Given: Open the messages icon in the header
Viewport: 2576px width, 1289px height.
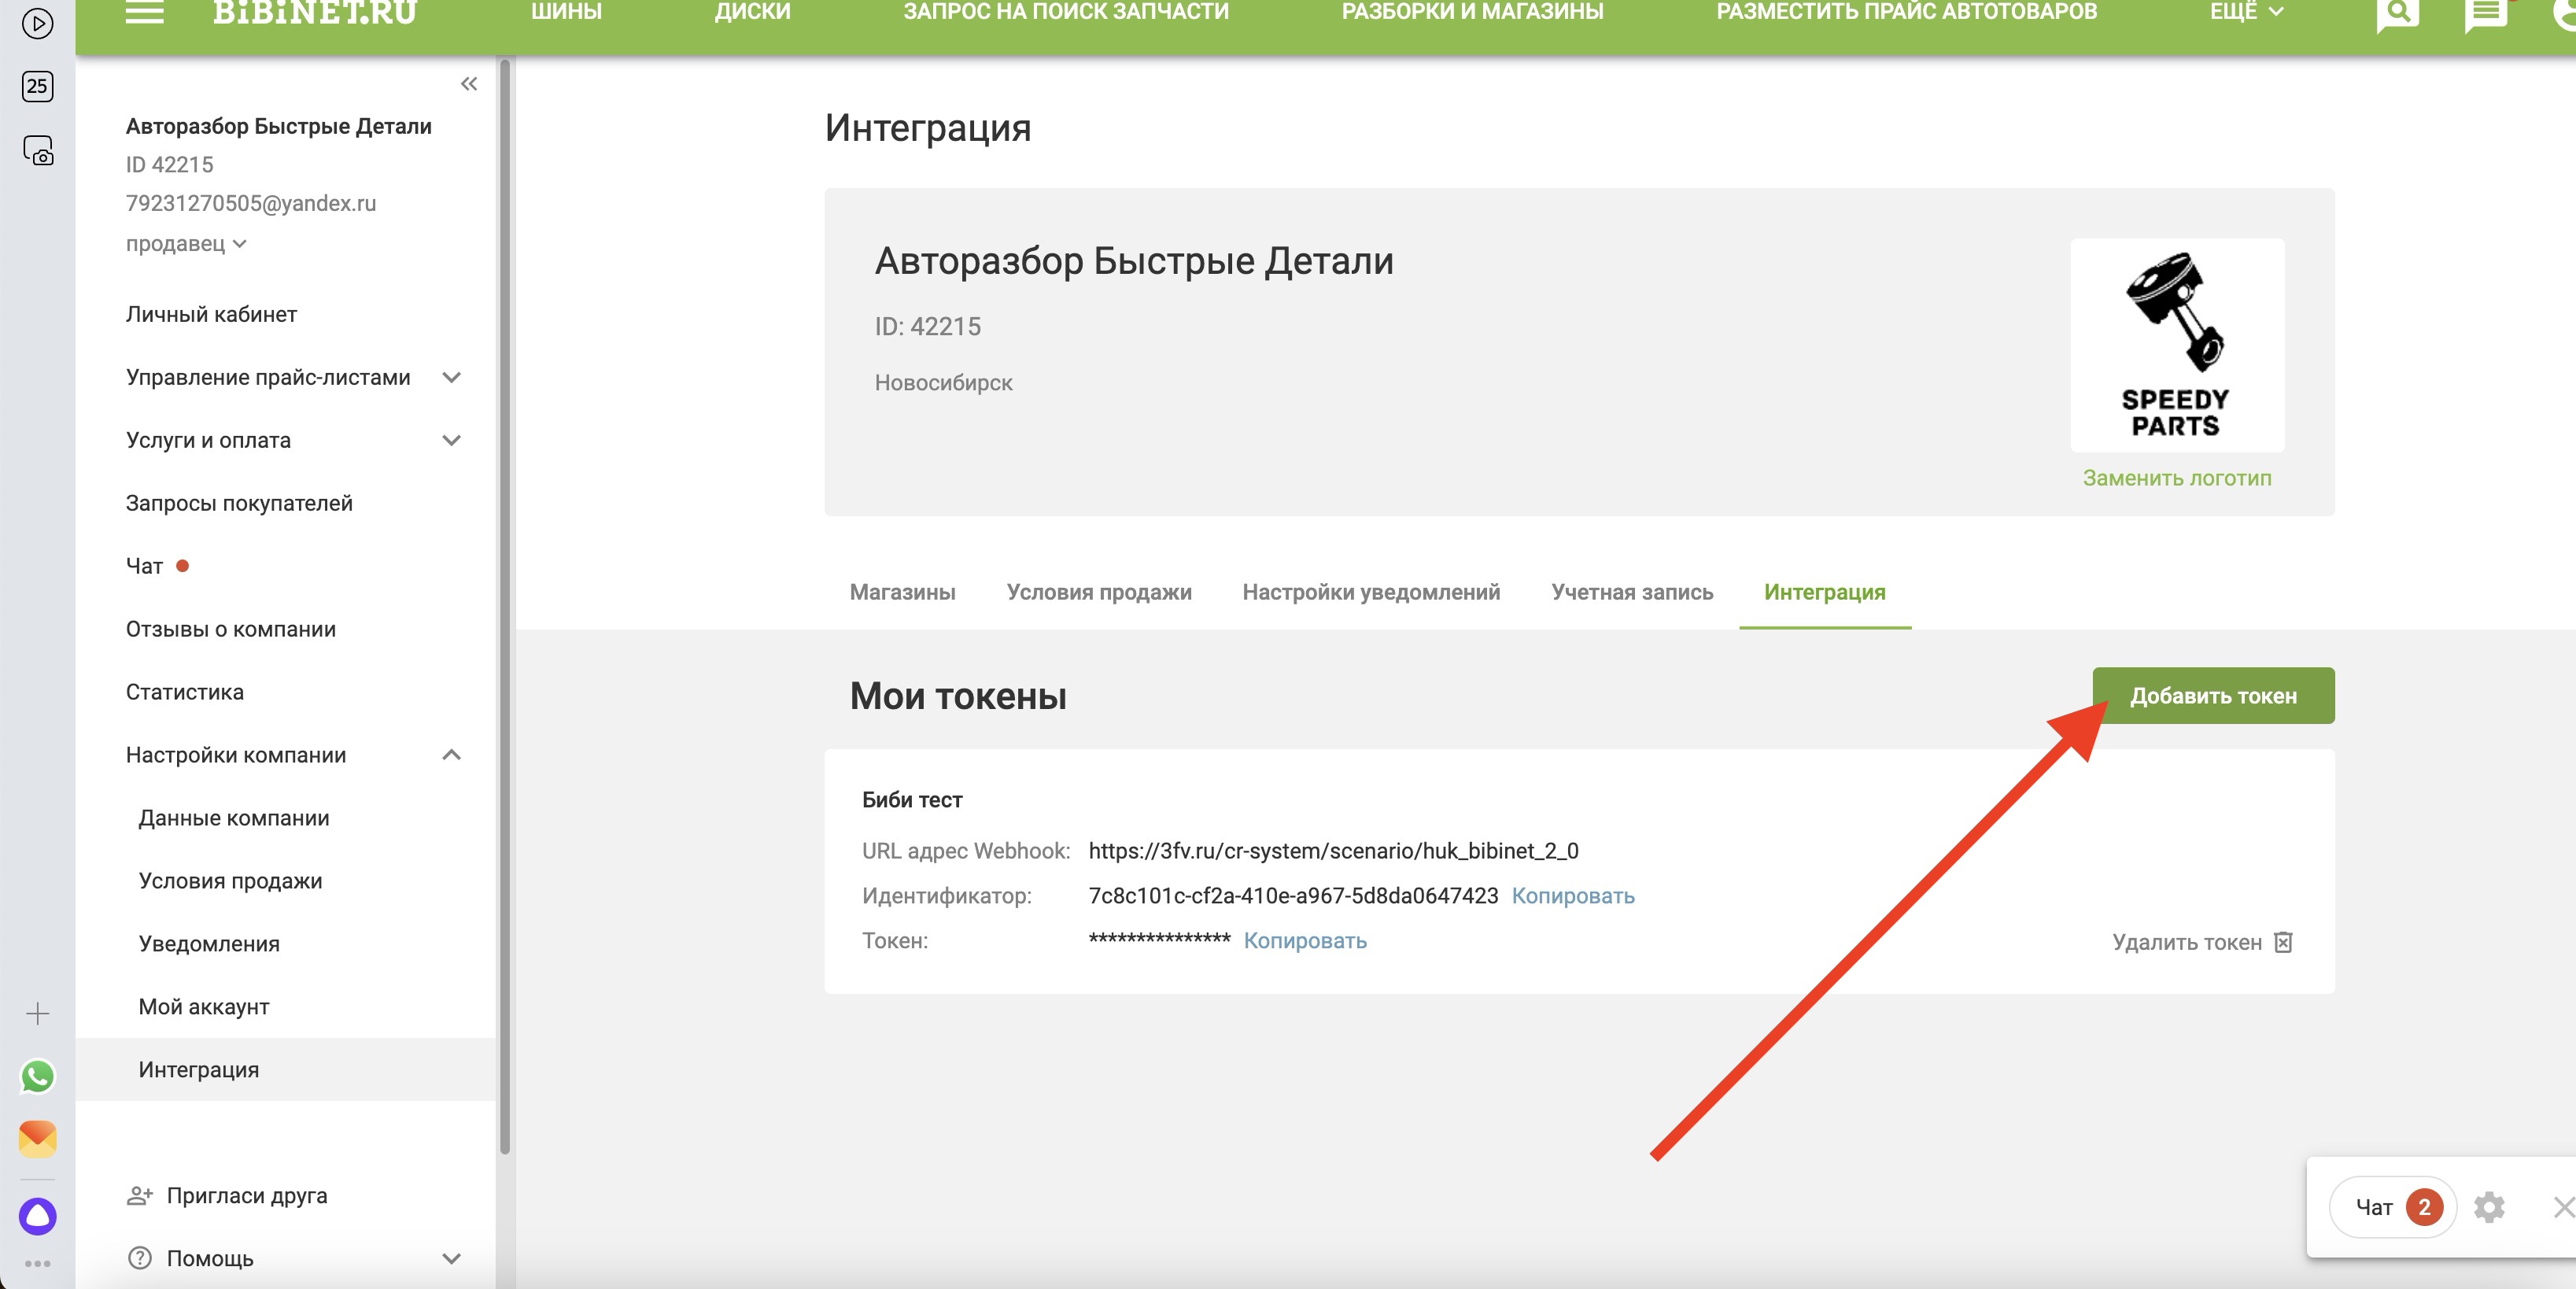Looking at the screenshot, I should [x=2485, y=14].
